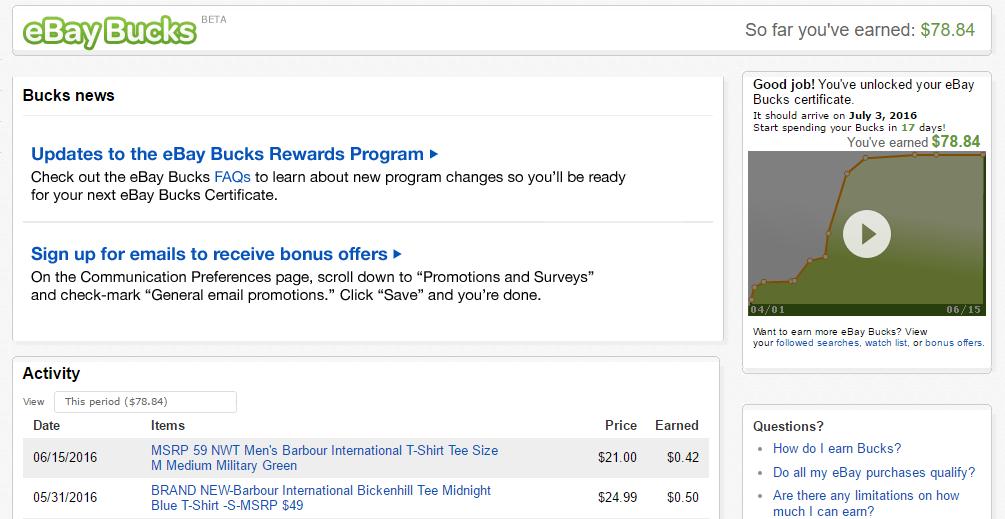
Task: Click the bonus offers link
Action: (x=953, y=343)
